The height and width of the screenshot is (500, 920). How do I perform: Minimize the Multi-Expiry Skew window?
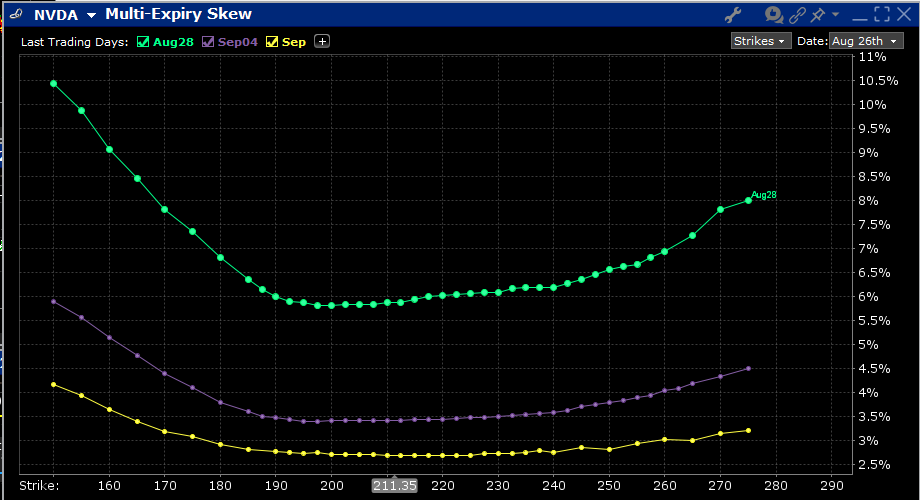(860, 19)
